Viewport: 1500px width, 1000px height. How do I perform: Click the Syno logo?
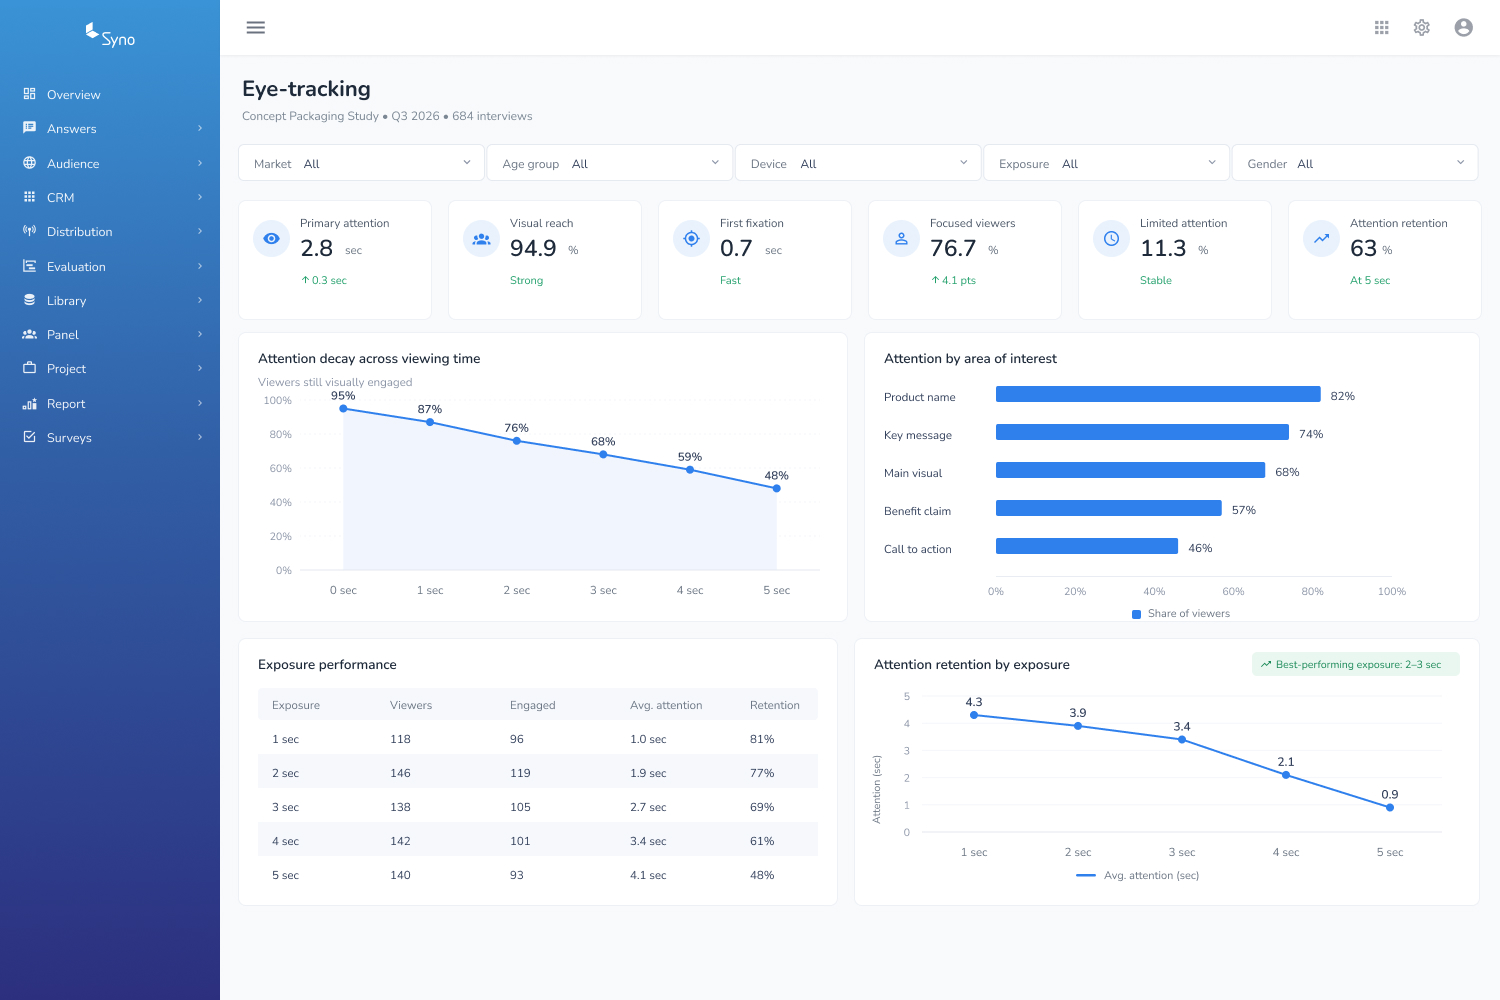point(110,36)
